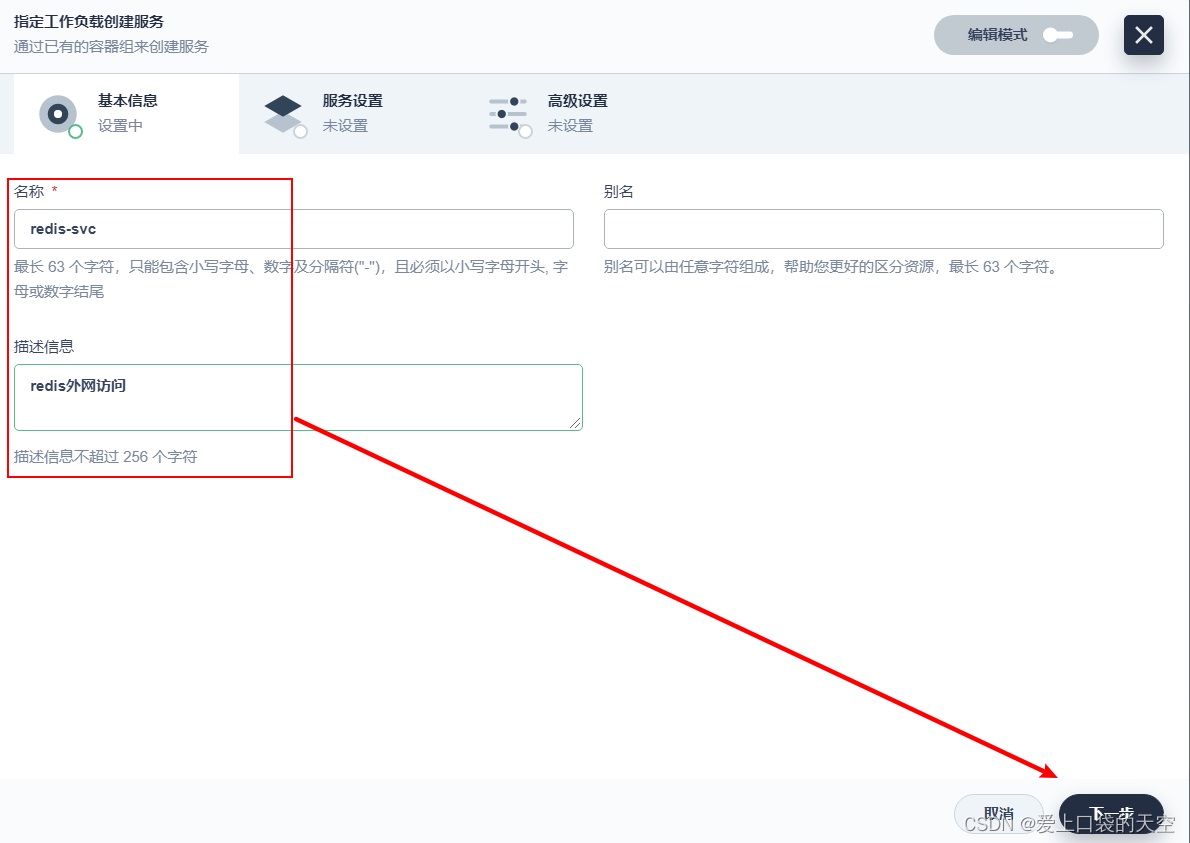Close the create service dialog
Image resolution: width=1190 pixels, height=843 pixels.
[1143, 35]
